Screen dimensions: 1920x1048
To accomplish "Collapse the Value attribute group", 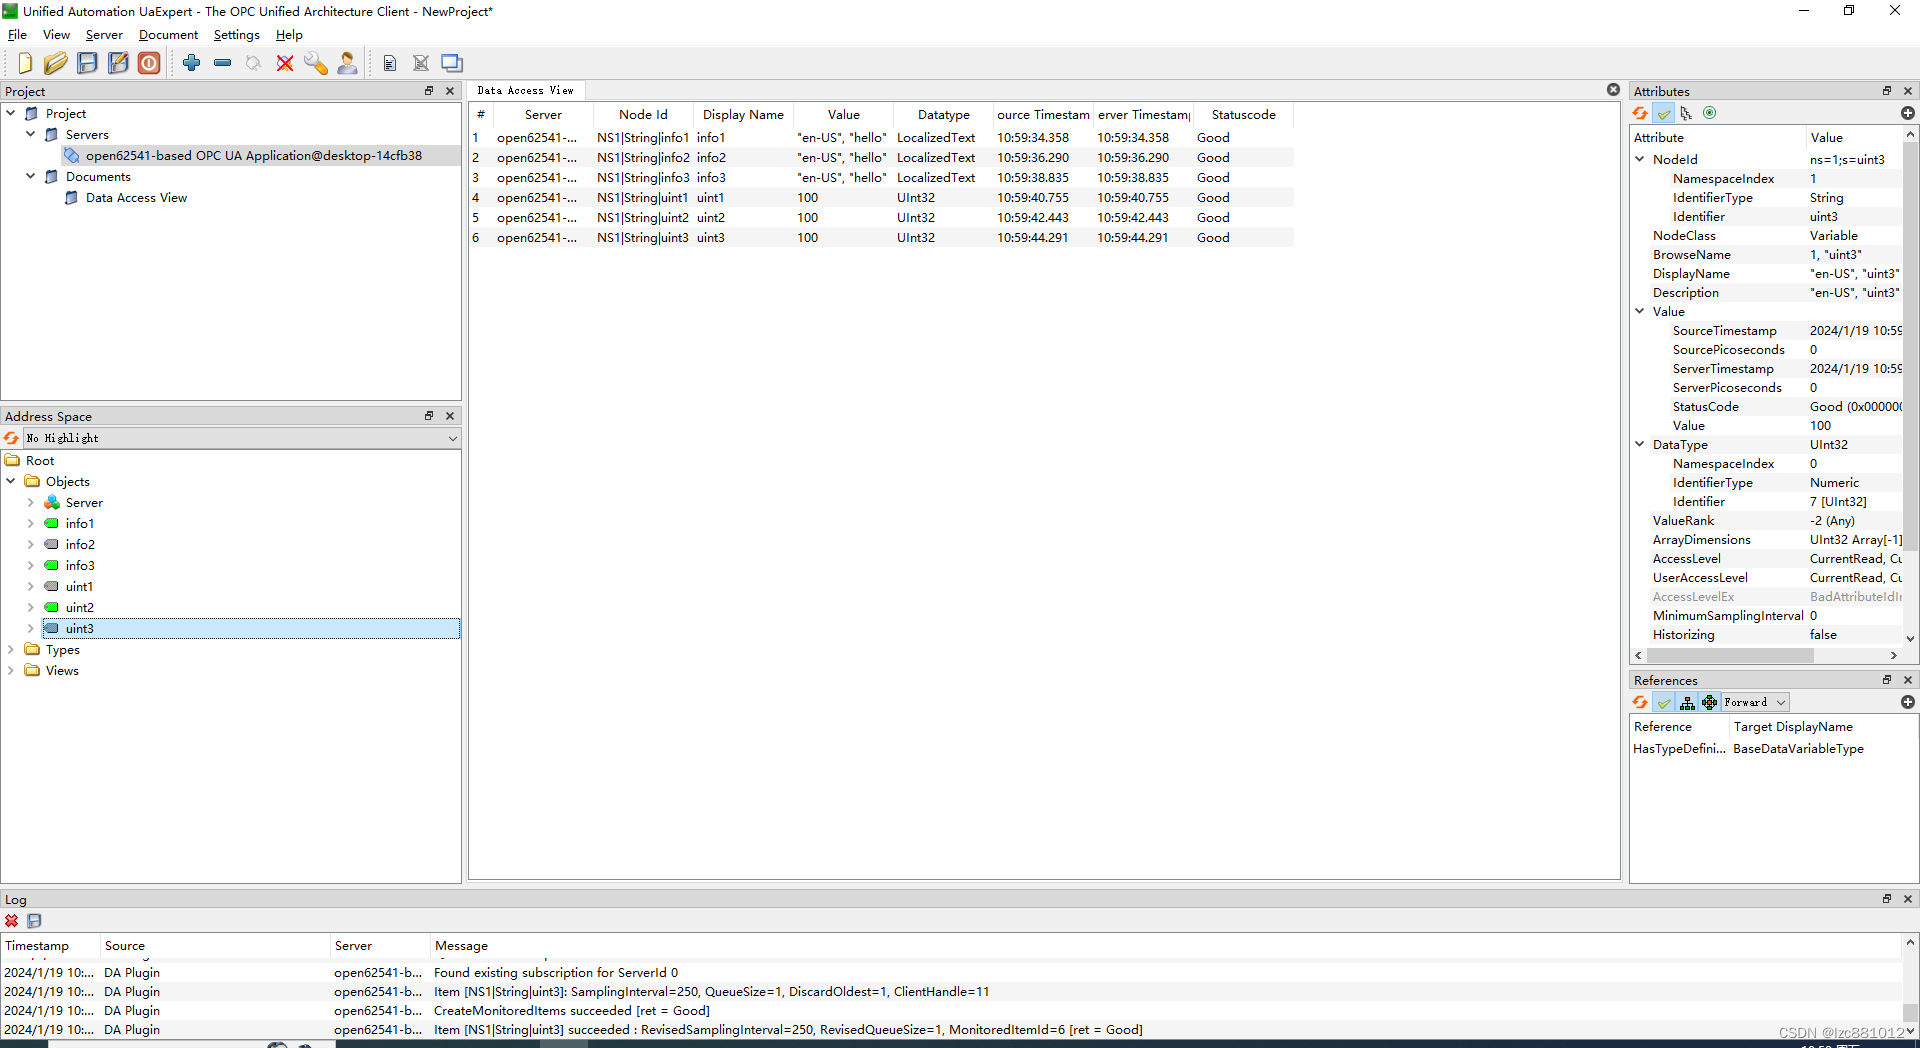I will click(1640, 311).
